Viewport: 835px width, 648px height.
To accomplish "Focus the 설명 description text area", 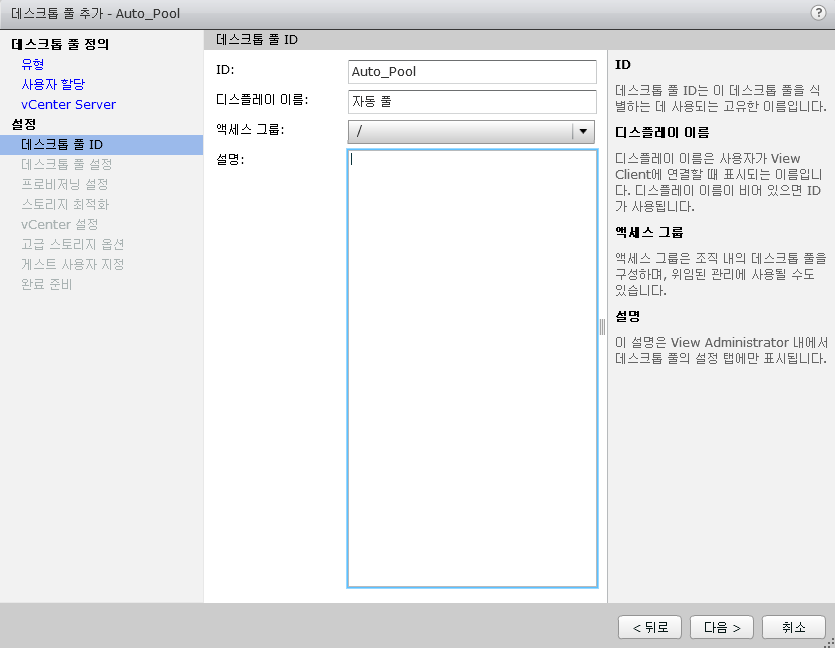I will click(x=472, y=368).
